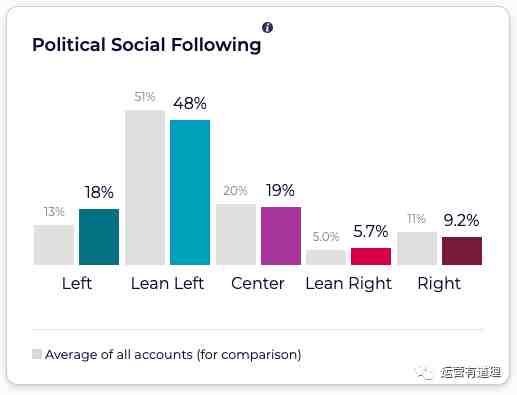This screenshot has height=395, width=517.
Task: Click the 48% value label
Action: 190,103
